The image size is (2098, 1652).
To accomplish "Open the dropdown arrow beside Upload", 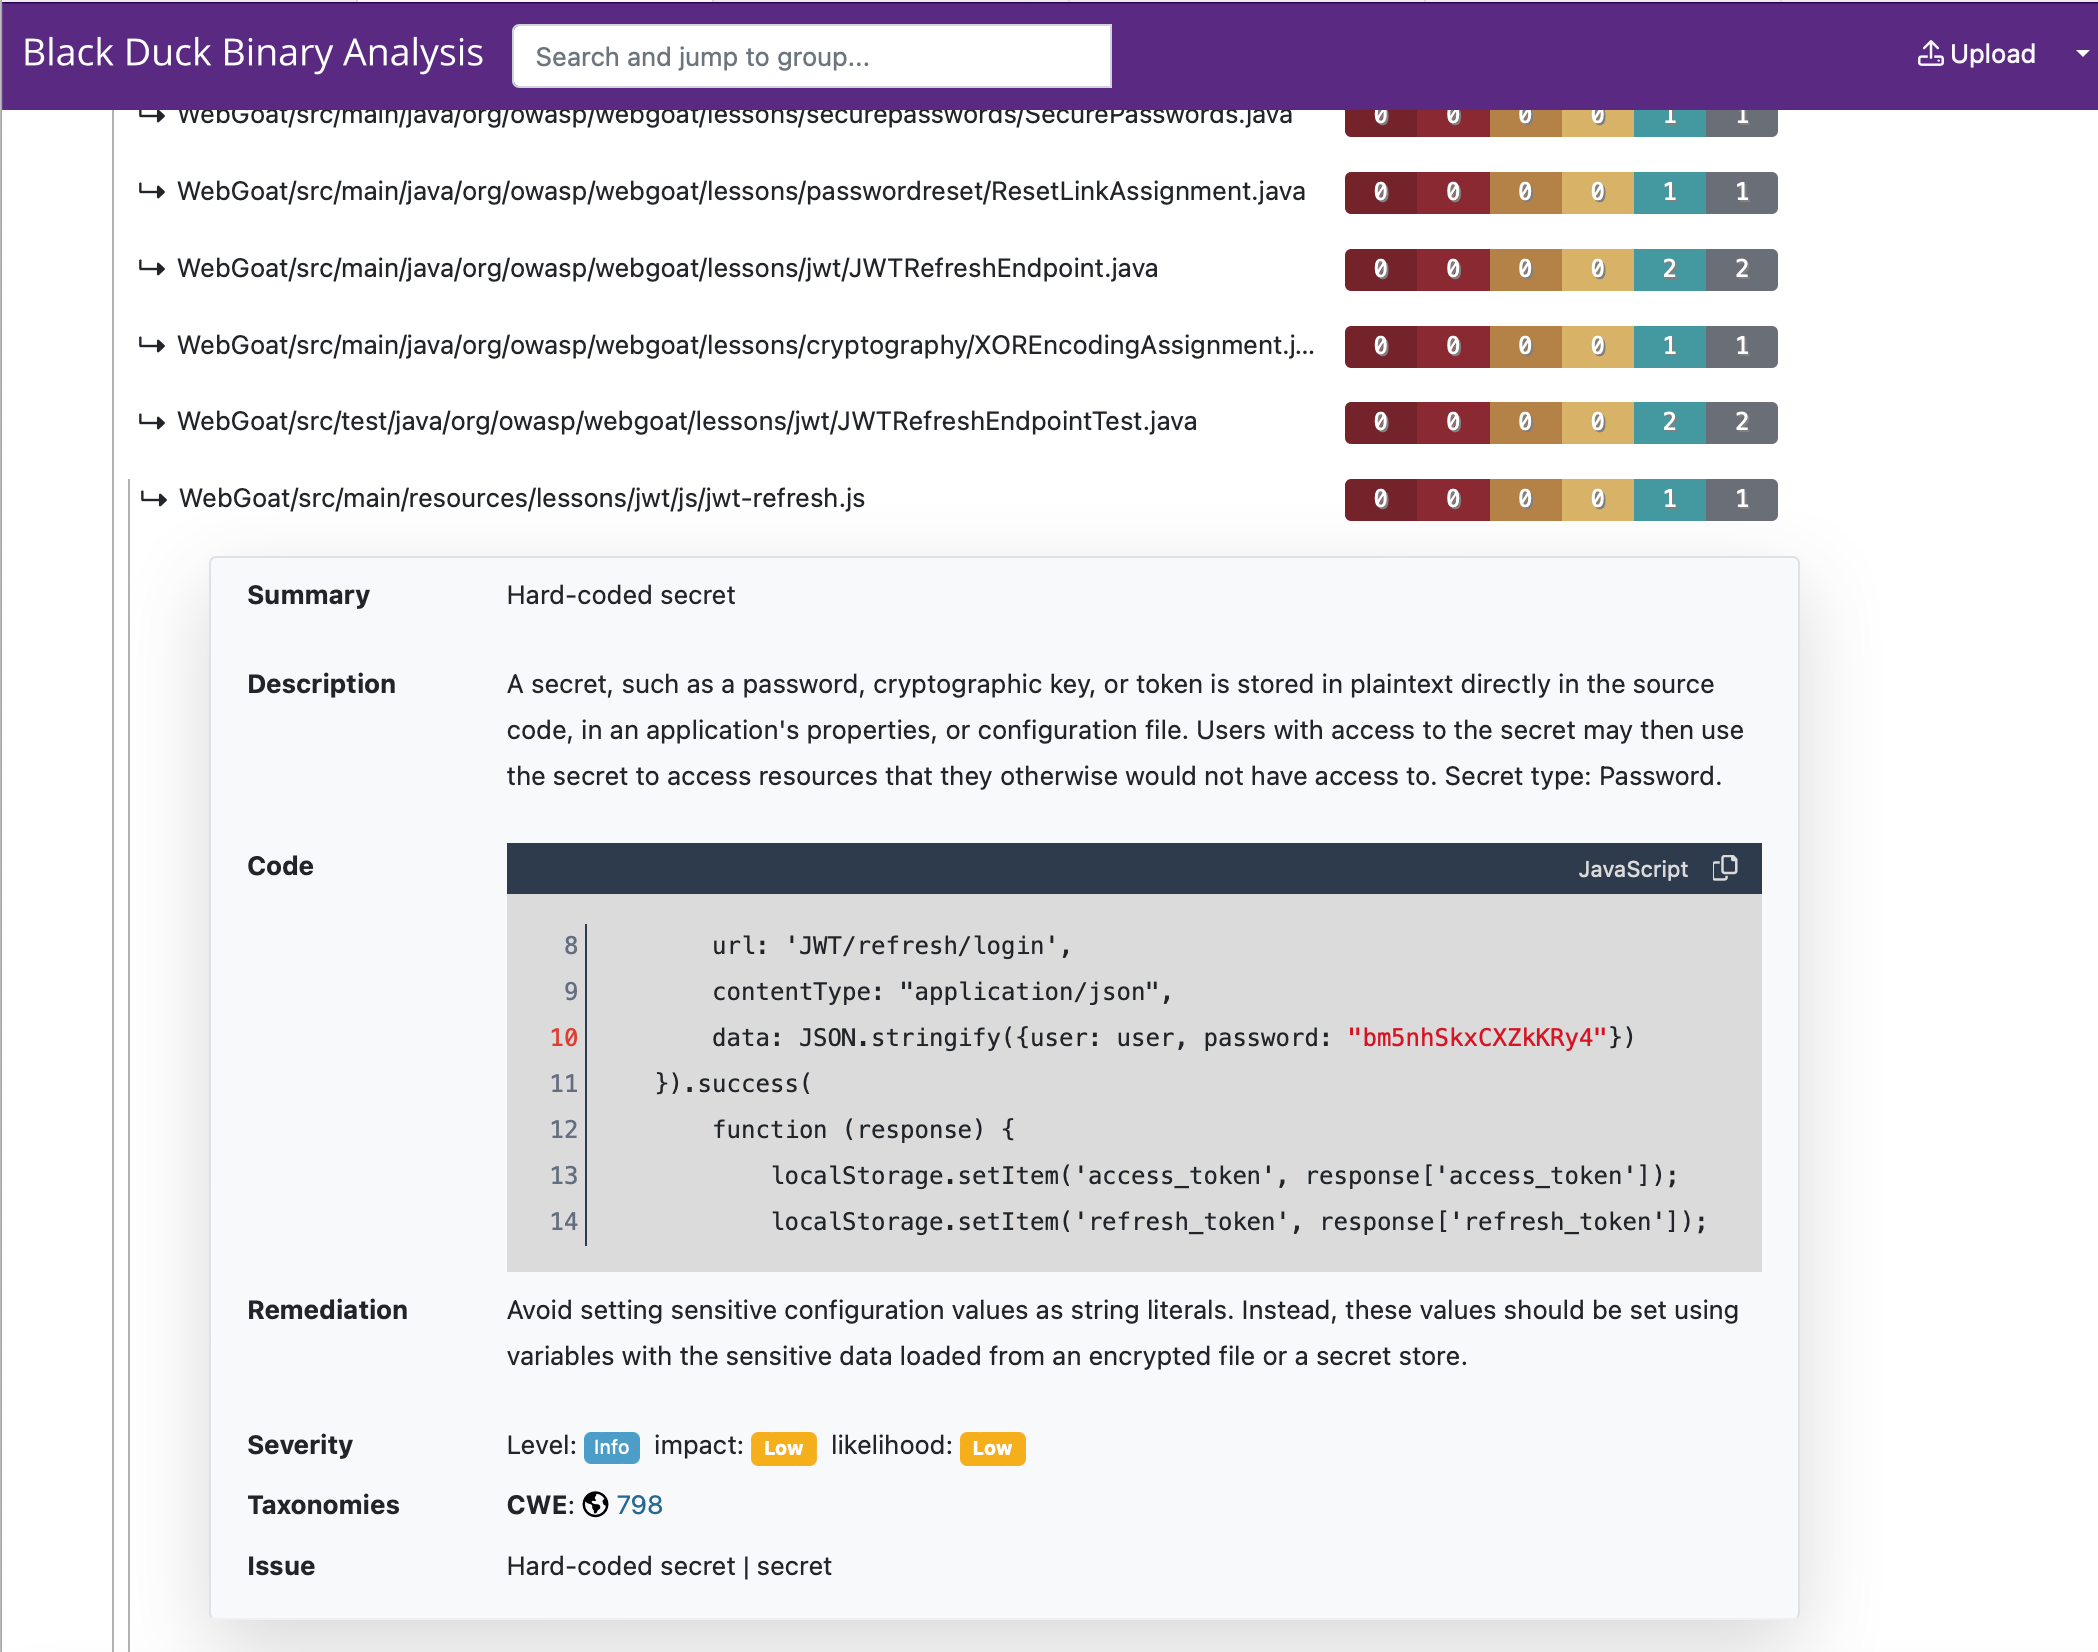I will coord(2078,54).
